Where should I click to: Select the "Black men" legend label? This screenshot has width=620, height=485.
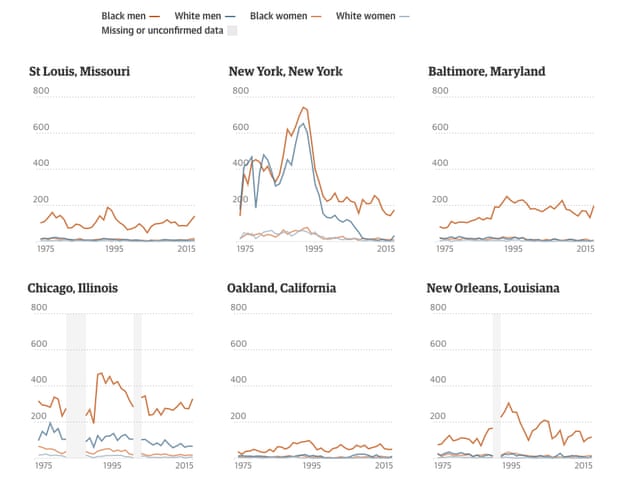pyautogui.click(x=120, y=16)
